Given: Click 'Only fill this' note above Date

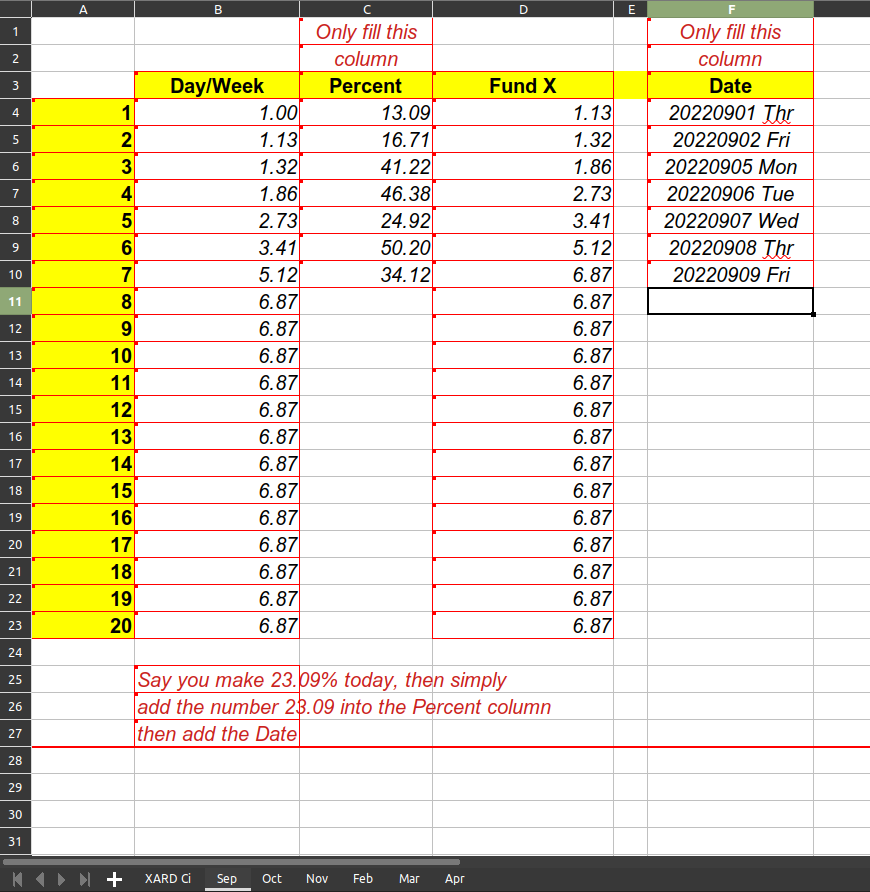Looking at the screenshot, I should click(x=731, y=32).
